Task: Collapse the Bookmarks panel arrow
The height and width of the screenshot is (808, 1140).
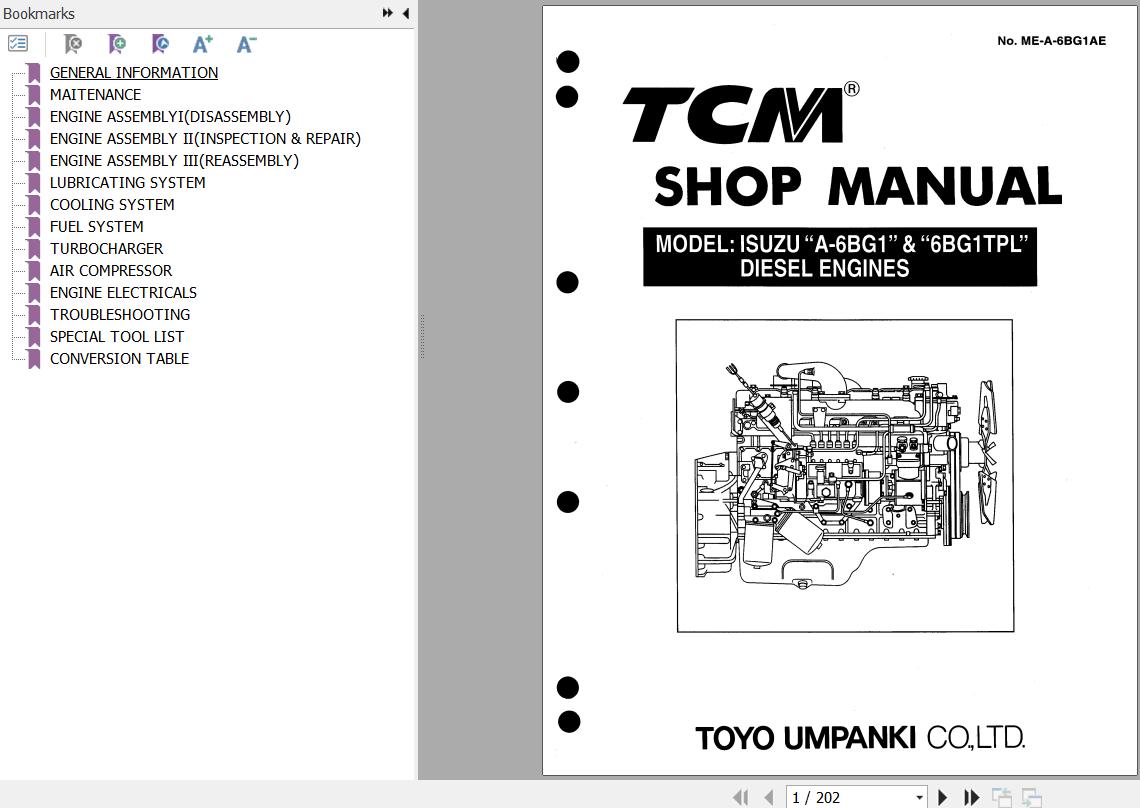Action: (x=406, y=13)
